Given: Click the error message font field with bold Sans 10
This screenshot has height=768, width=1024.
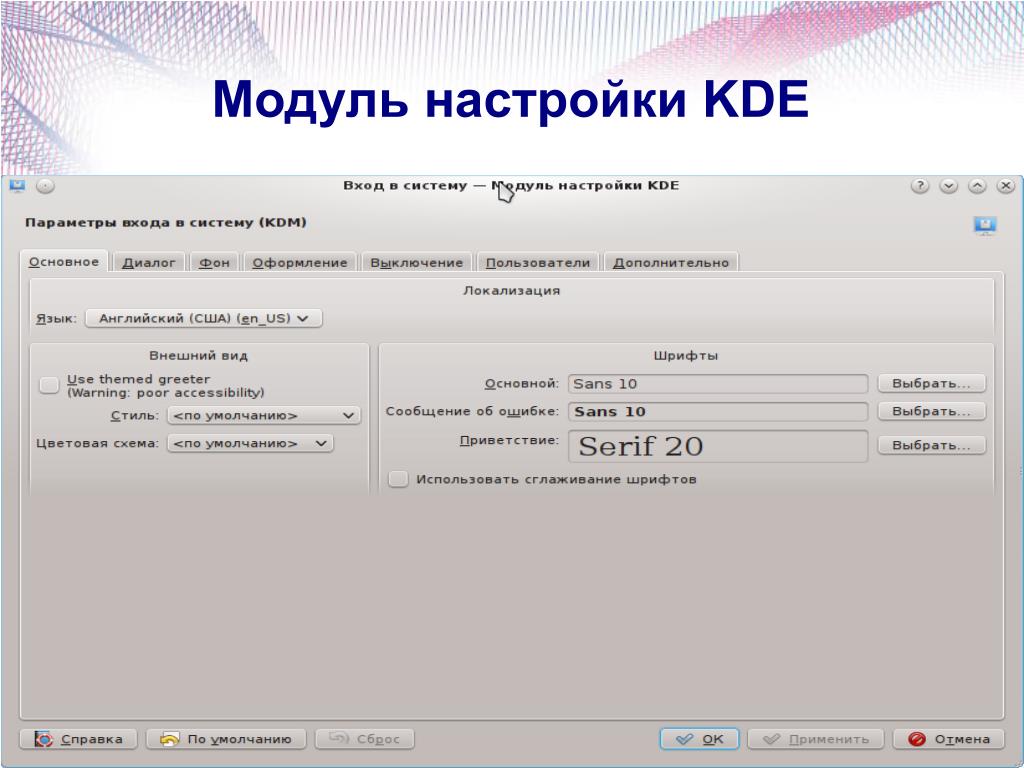Looking at the screenshot, I should click(718, 411).
